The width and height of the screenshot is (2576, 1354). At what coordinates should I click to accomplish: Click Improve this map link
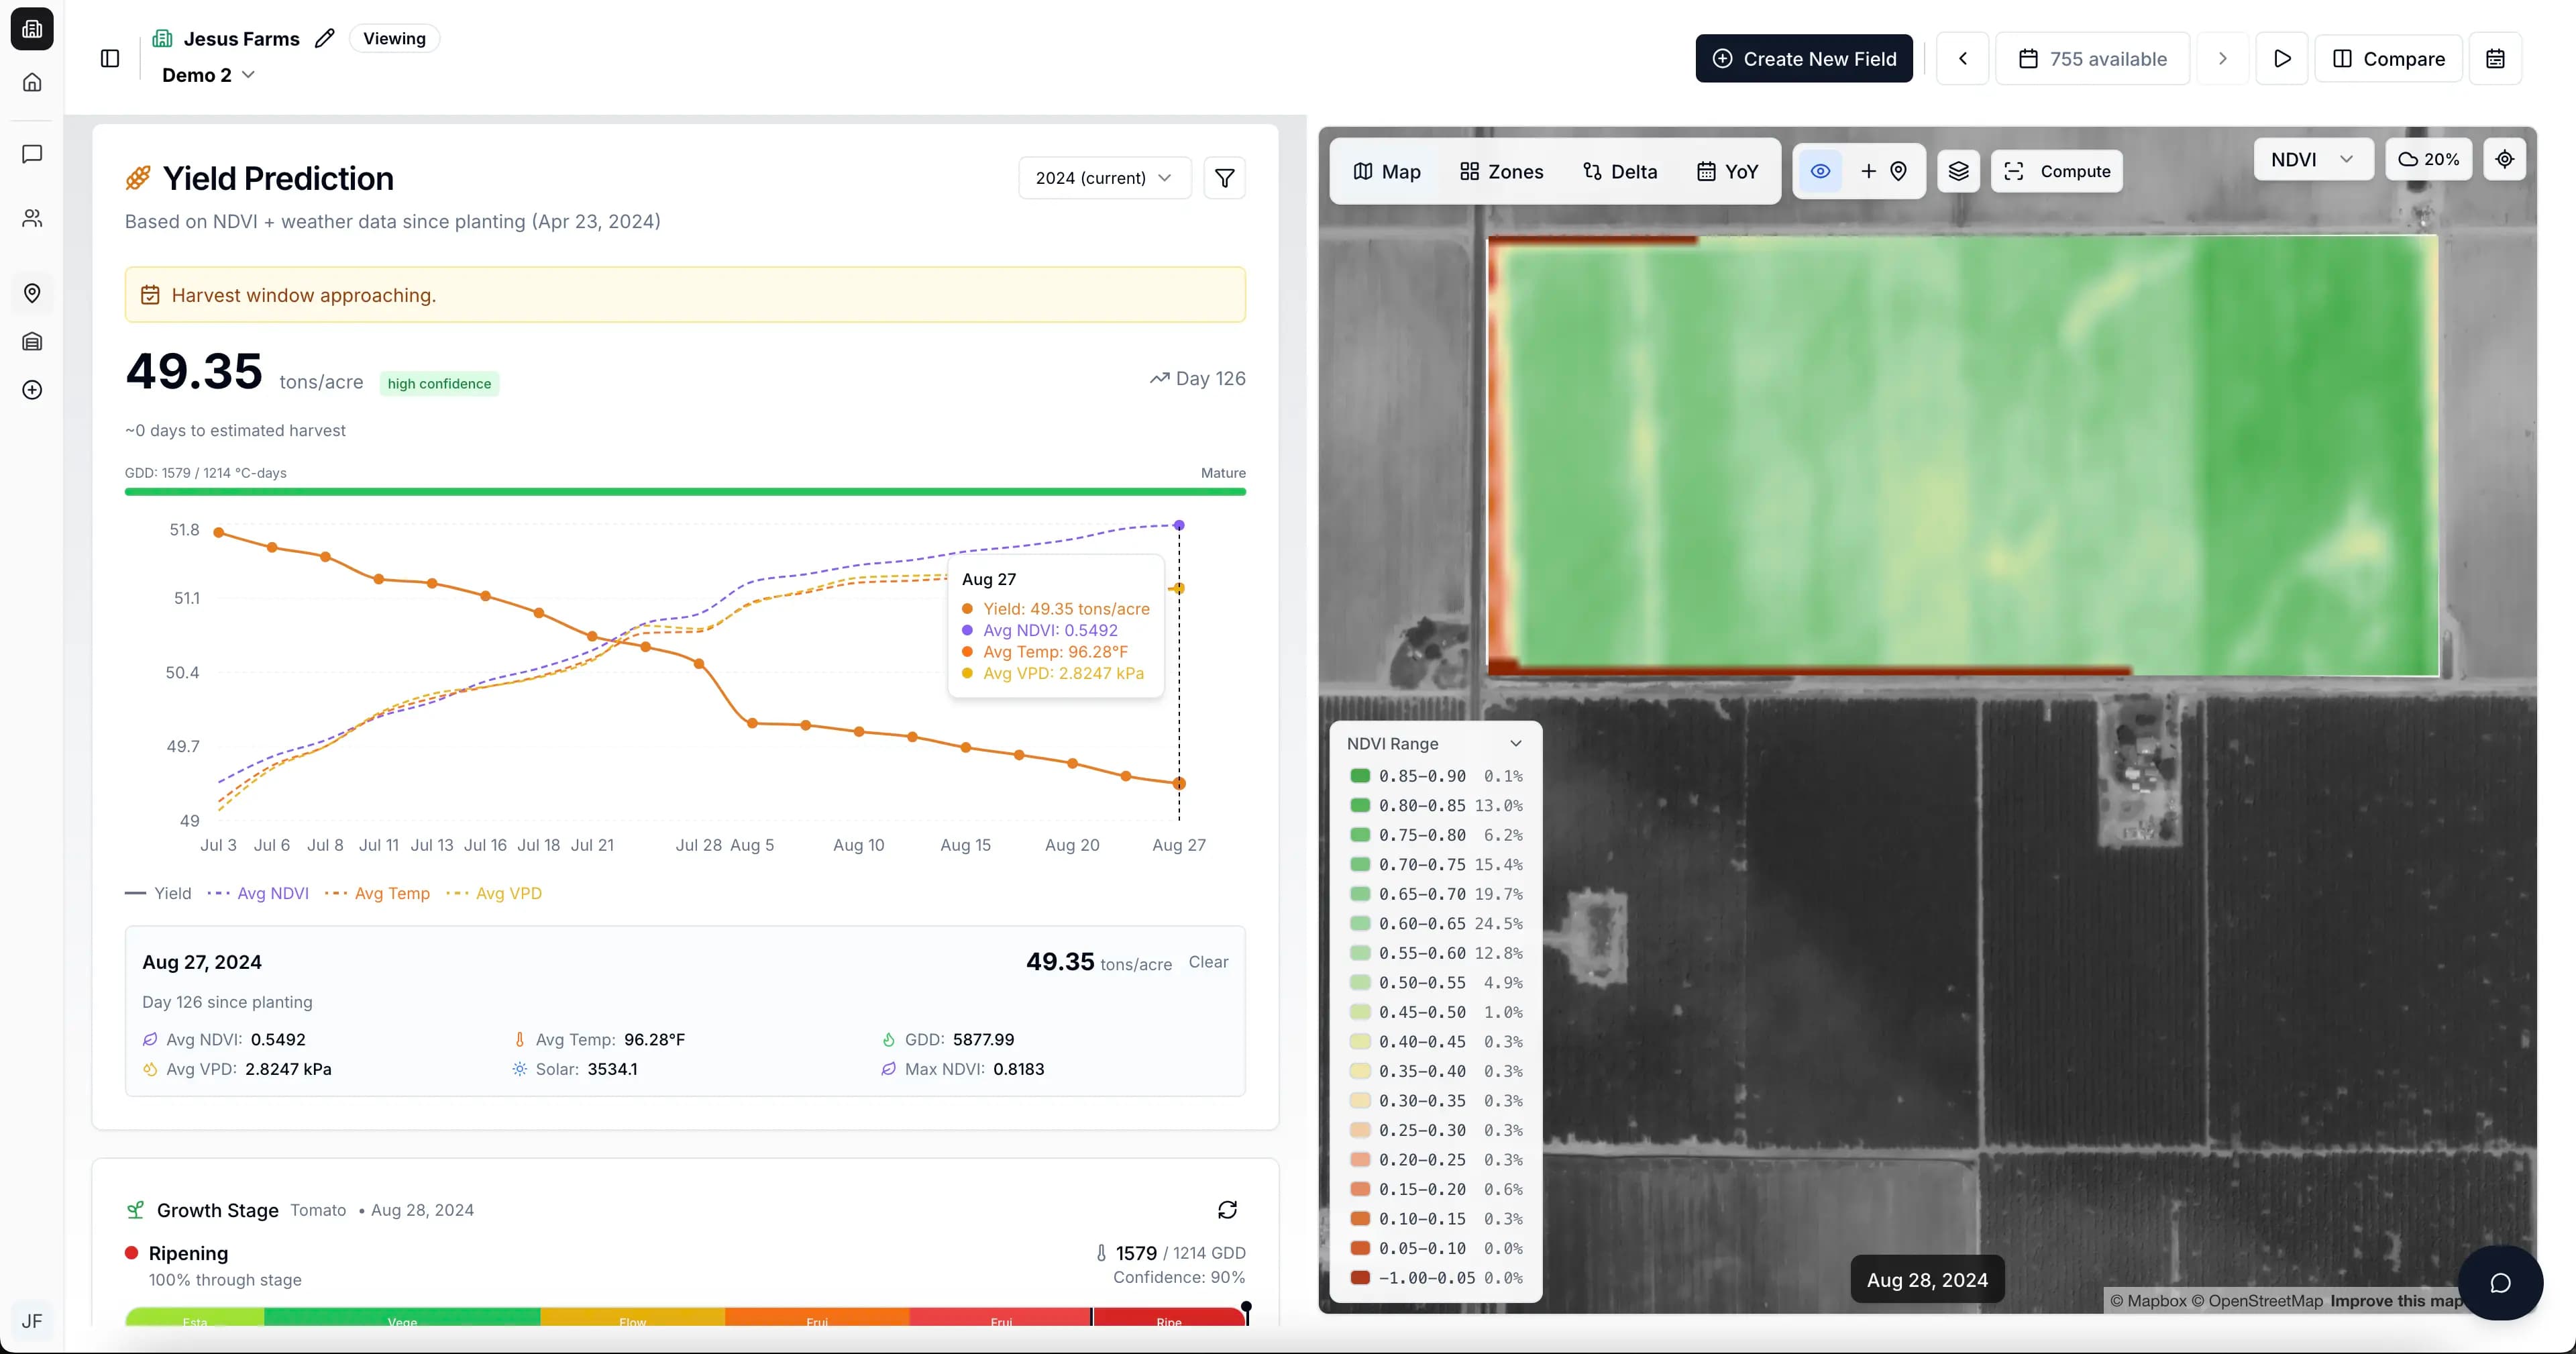coord(2397,1300)
